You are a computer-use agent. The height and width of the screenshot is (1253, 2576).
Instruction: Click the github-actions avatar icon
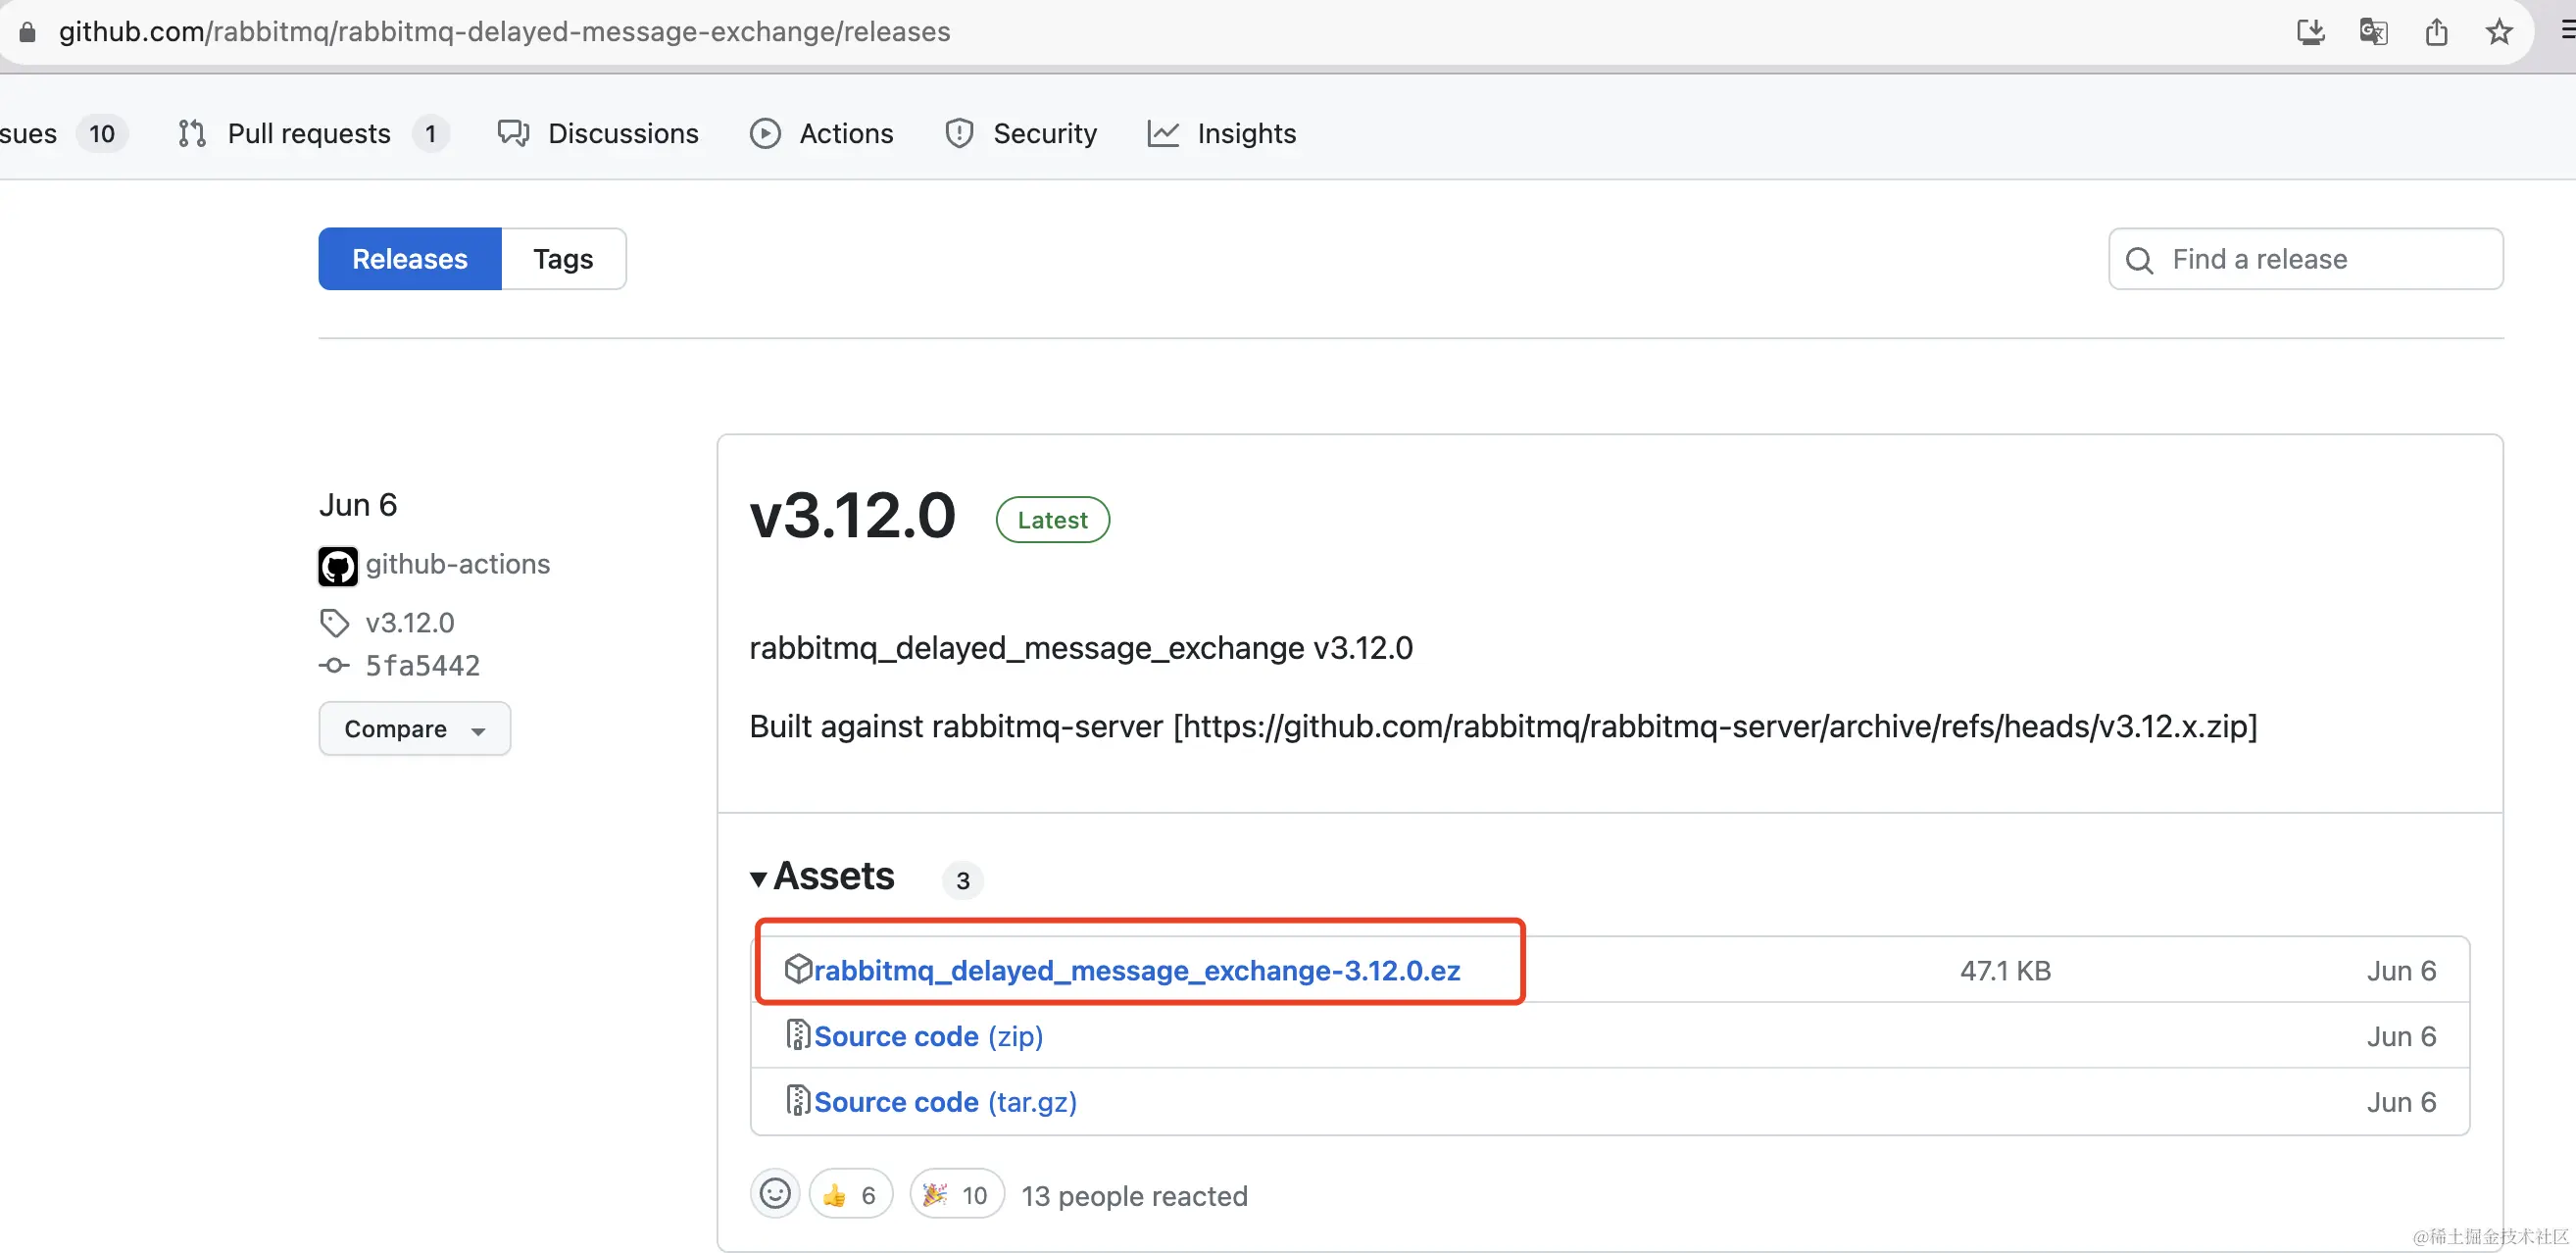(338, 566)
